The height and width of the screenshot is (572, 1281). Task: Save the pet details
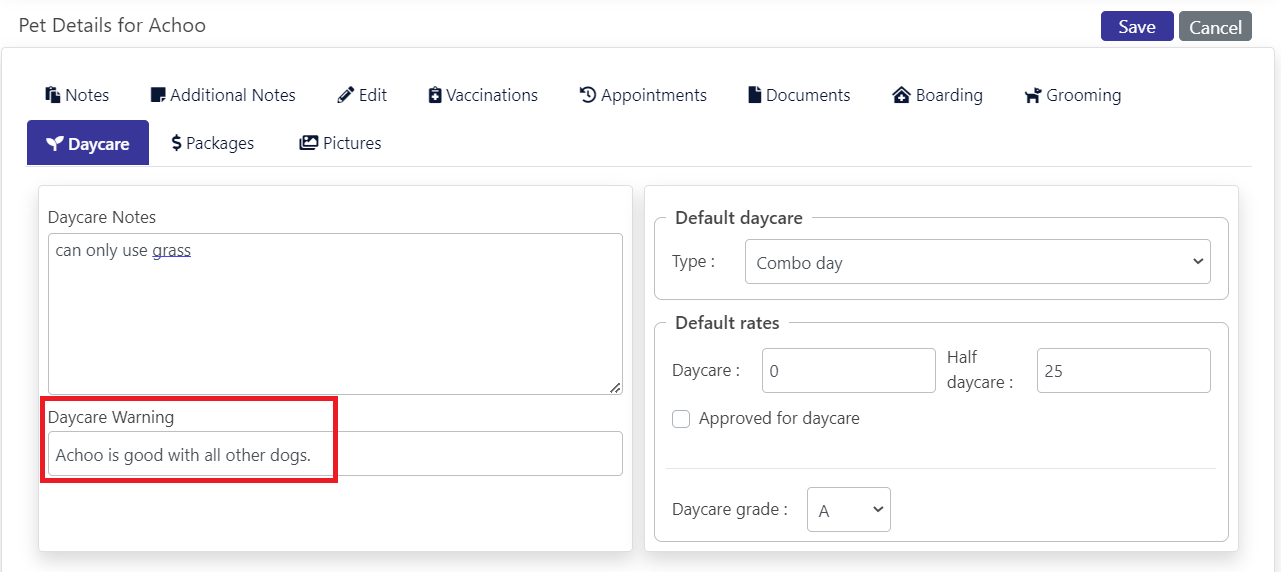(x=1137, y=27)
